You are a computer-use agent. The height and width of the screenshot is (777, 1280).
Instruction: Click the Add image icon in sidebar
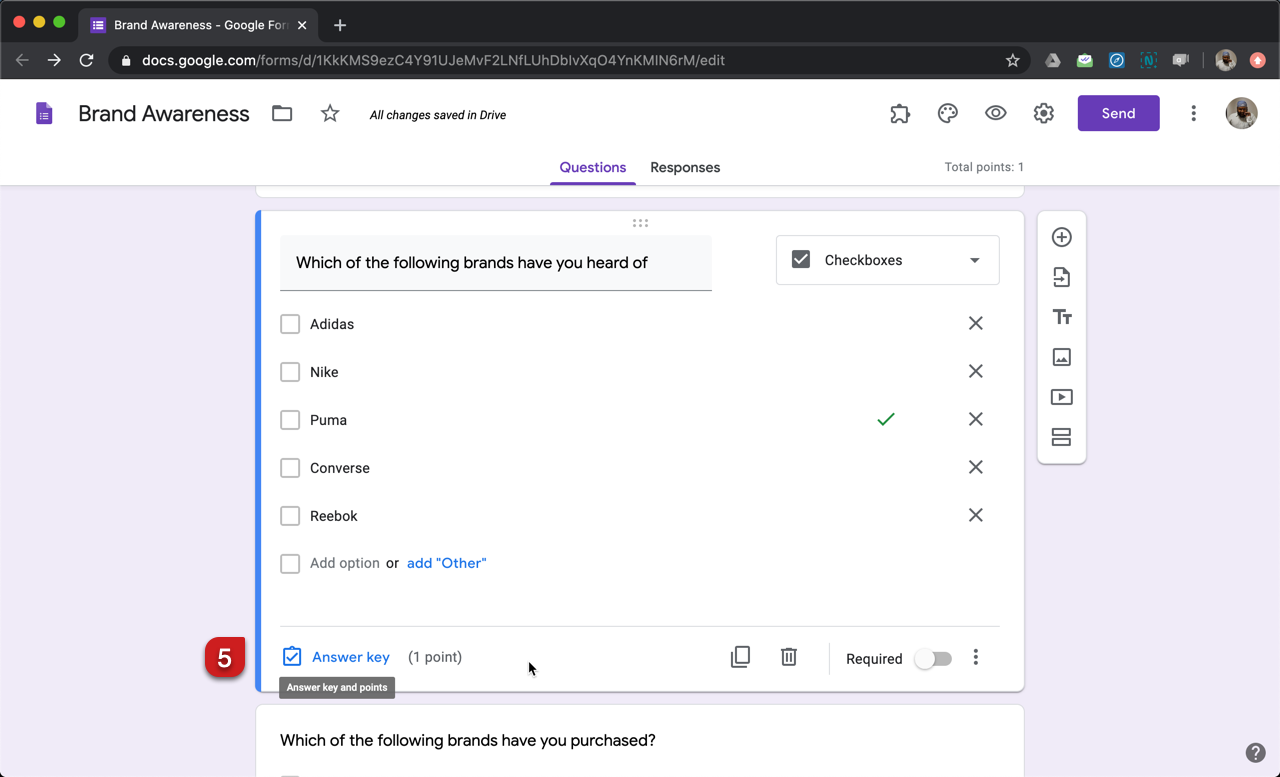click(x=1061, y=357)
